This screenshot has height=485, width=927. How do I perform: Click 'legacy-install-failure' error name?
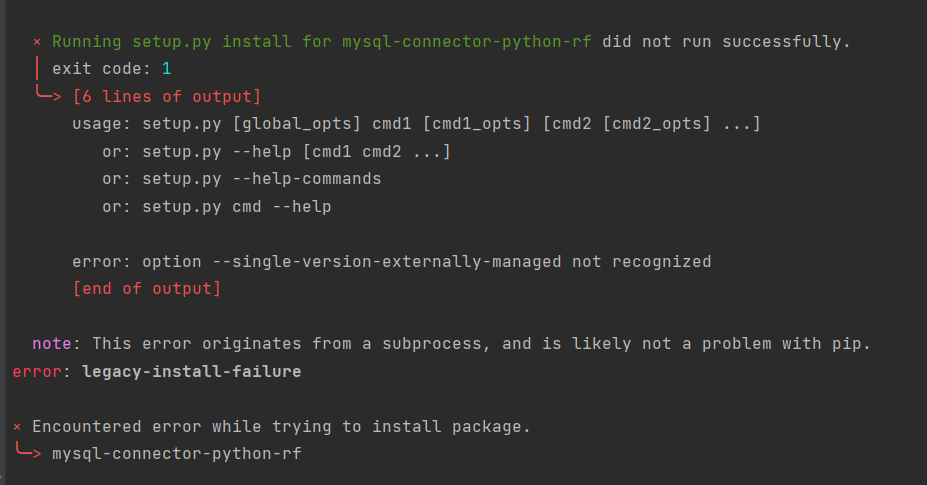click(x=191, y=372)
